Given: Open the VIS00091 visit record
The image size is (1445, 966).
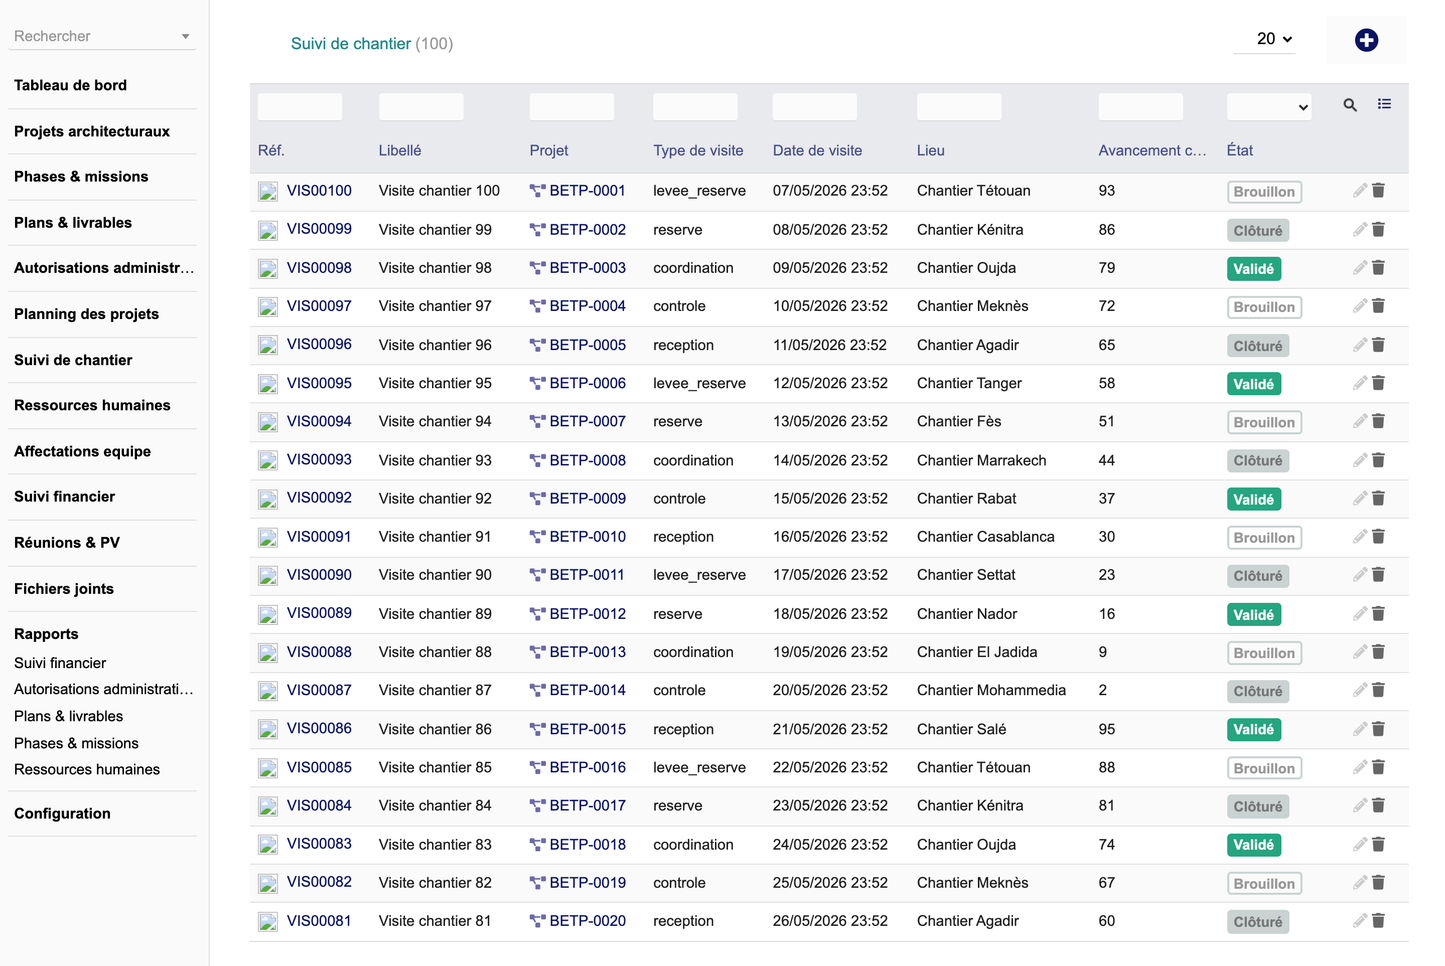Looking at the screenshot, I should (319, 537).
